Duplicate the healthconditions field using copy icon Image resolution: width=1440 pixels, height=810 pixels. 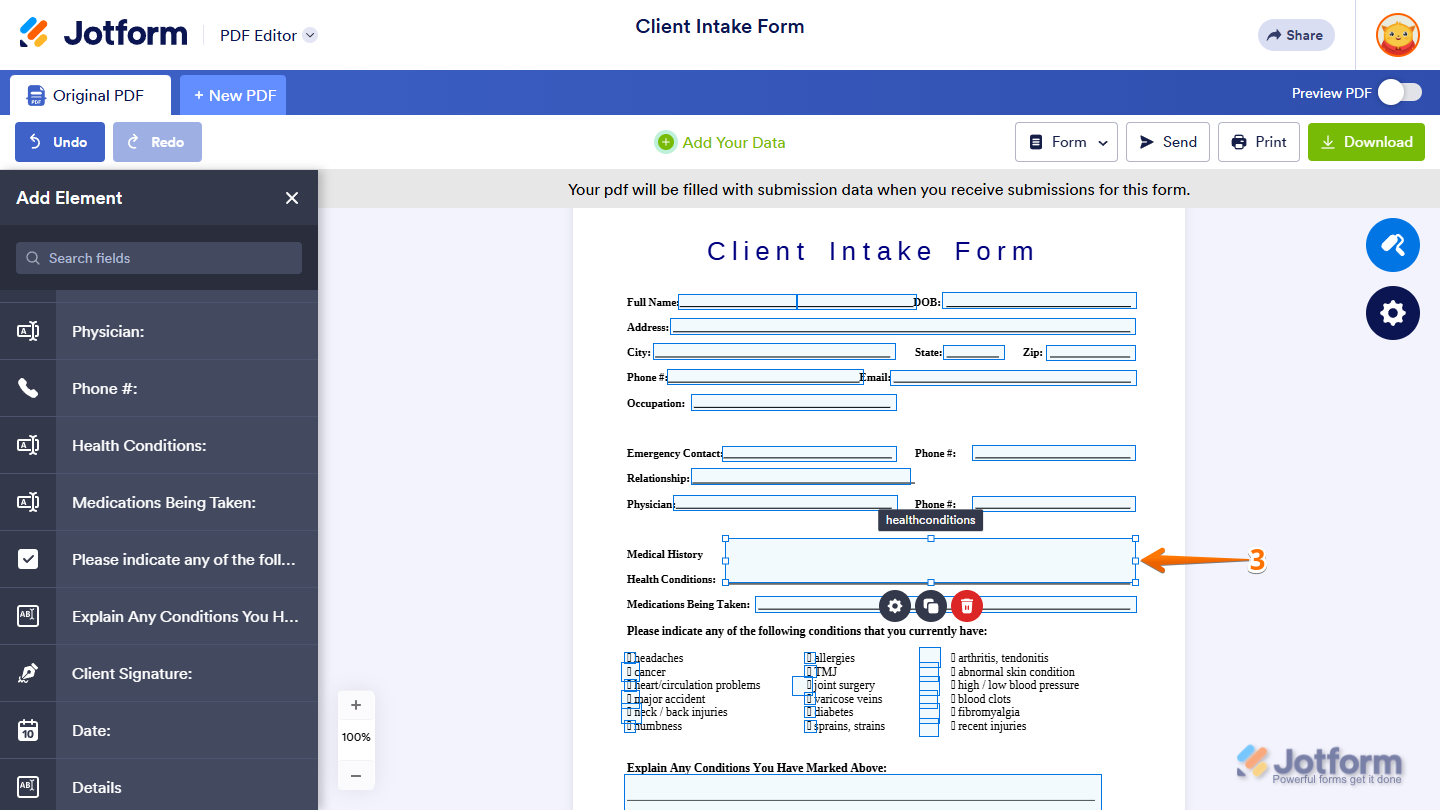[x=931, y=605]
